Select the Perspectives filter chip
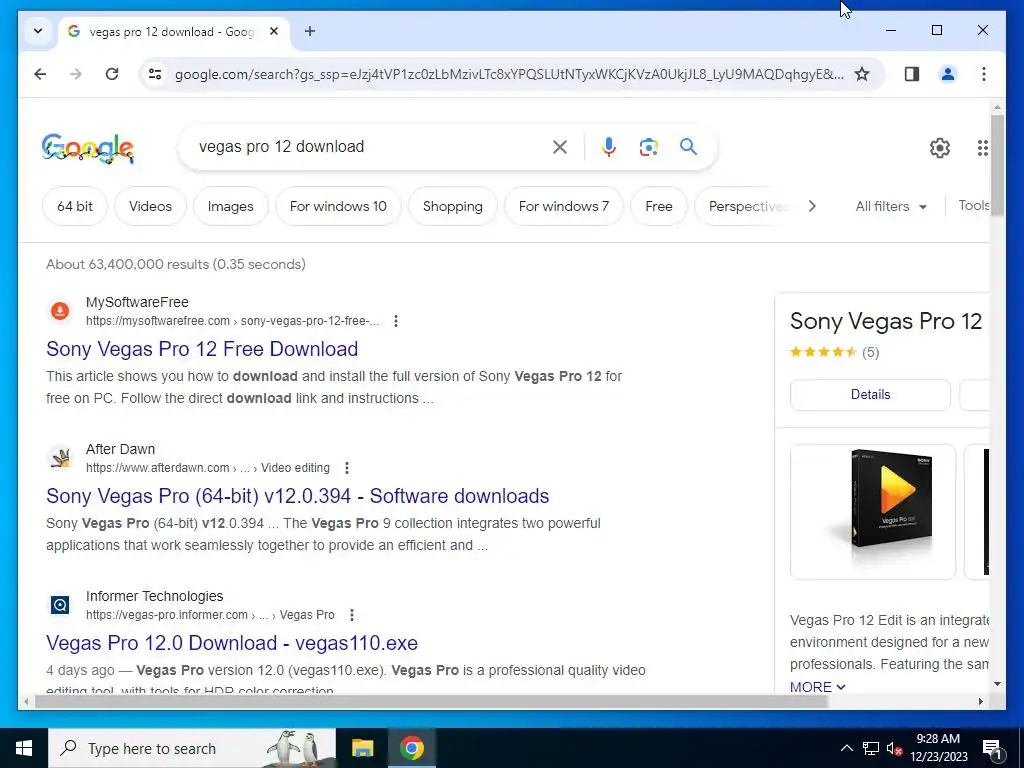1024x768 pixels. 744,206
